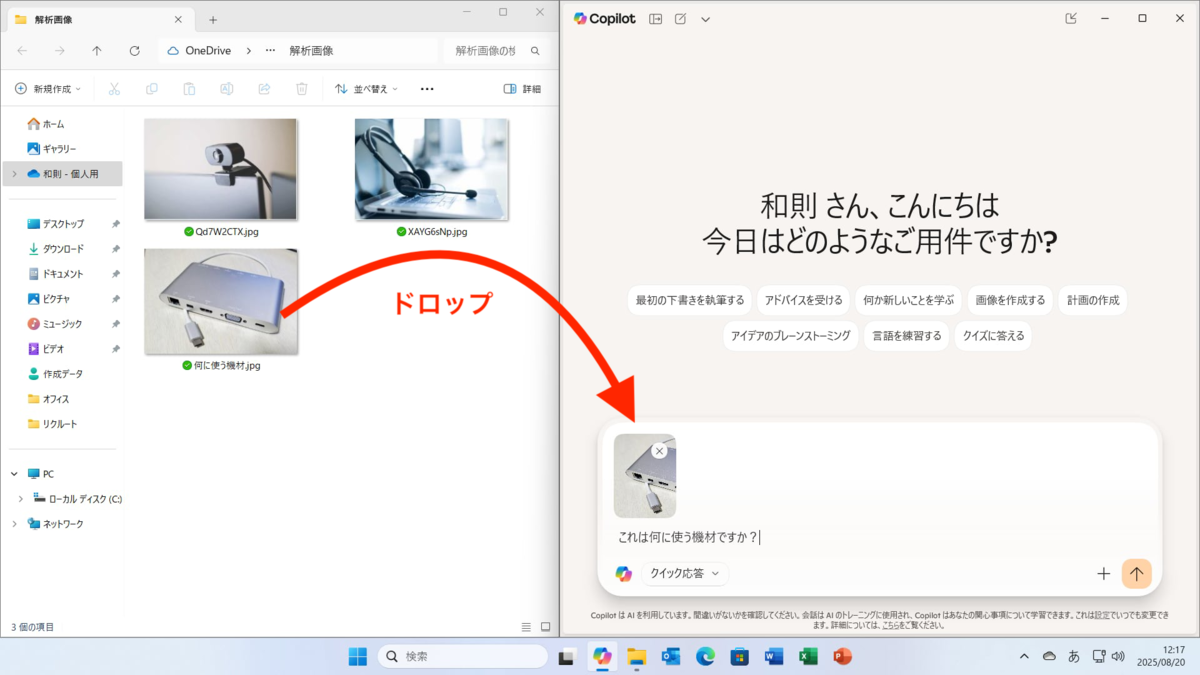This screenshot has width=1200, height=675.
Task: Click the Copilot colorful icon beside クイック応答
Action: [624, 573]
